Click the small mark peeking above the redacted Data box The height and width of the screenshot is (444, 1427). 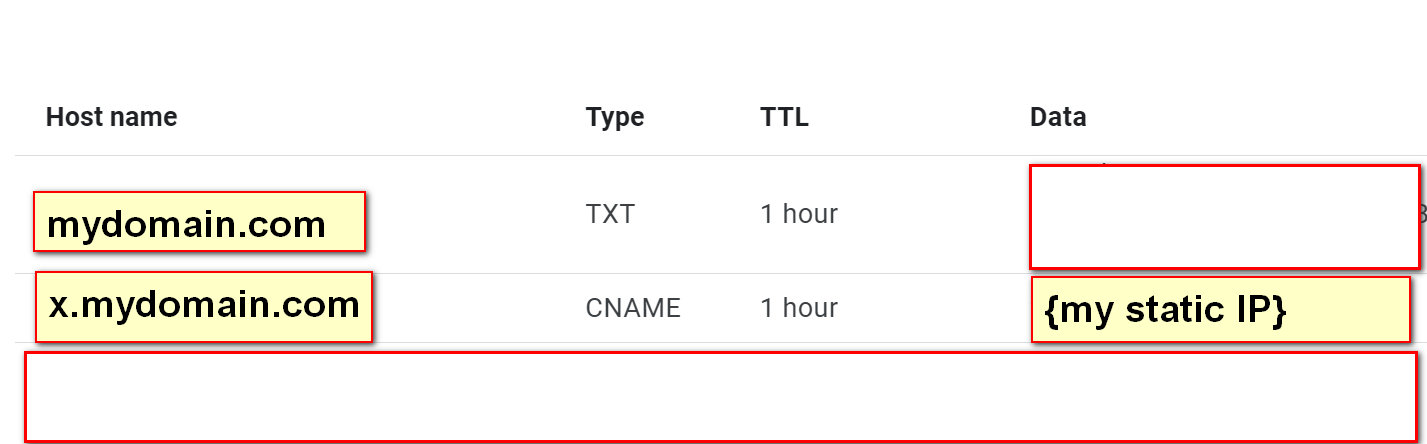[1104, 163]
